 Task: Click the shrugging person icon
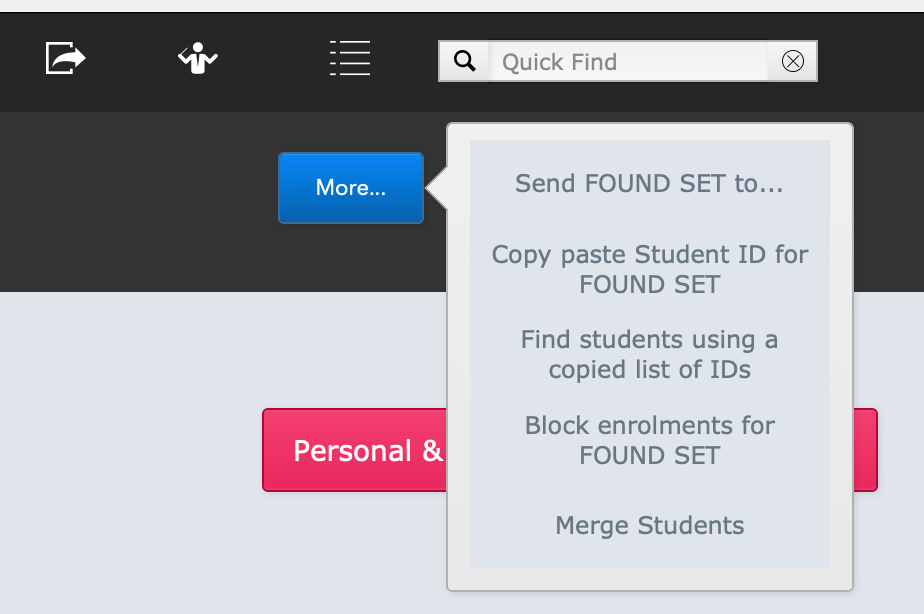(x=198, y=58)
